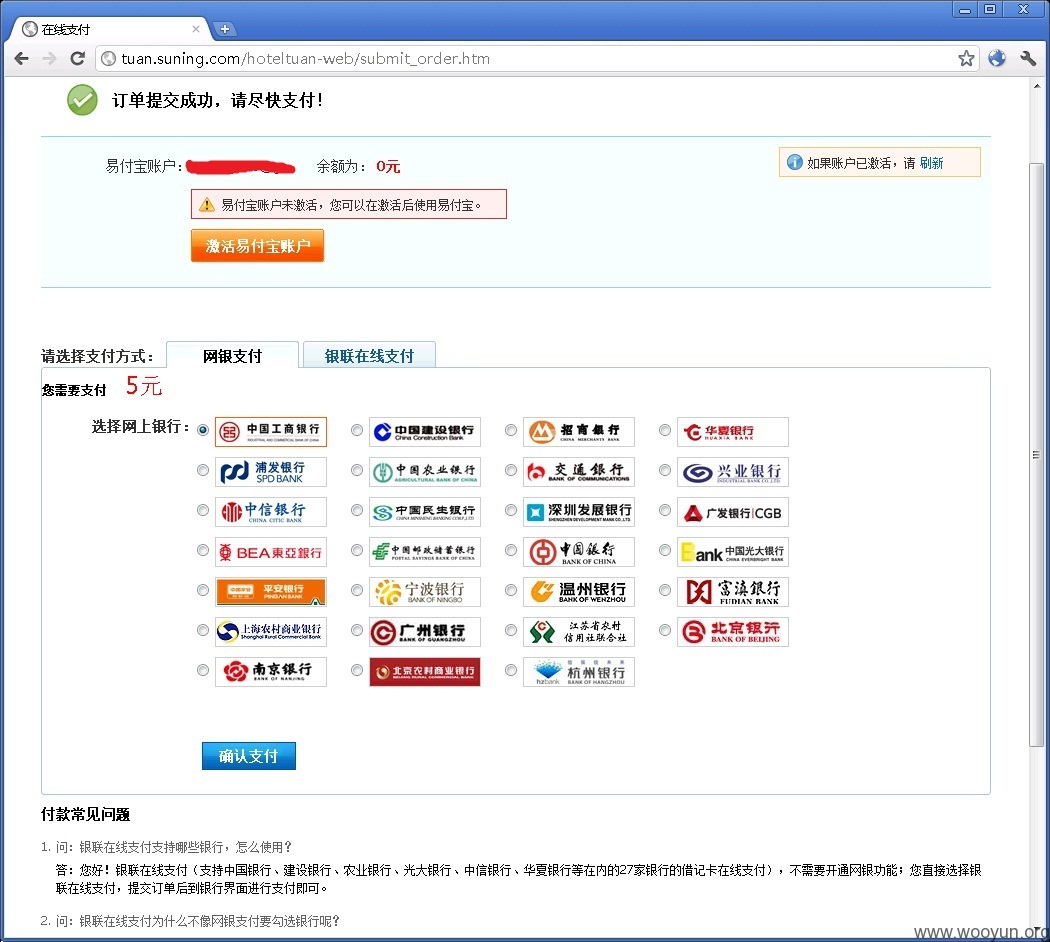Click the 激活易付宝账户 button
1050x942 pixels.
click(x=258, y=246)
